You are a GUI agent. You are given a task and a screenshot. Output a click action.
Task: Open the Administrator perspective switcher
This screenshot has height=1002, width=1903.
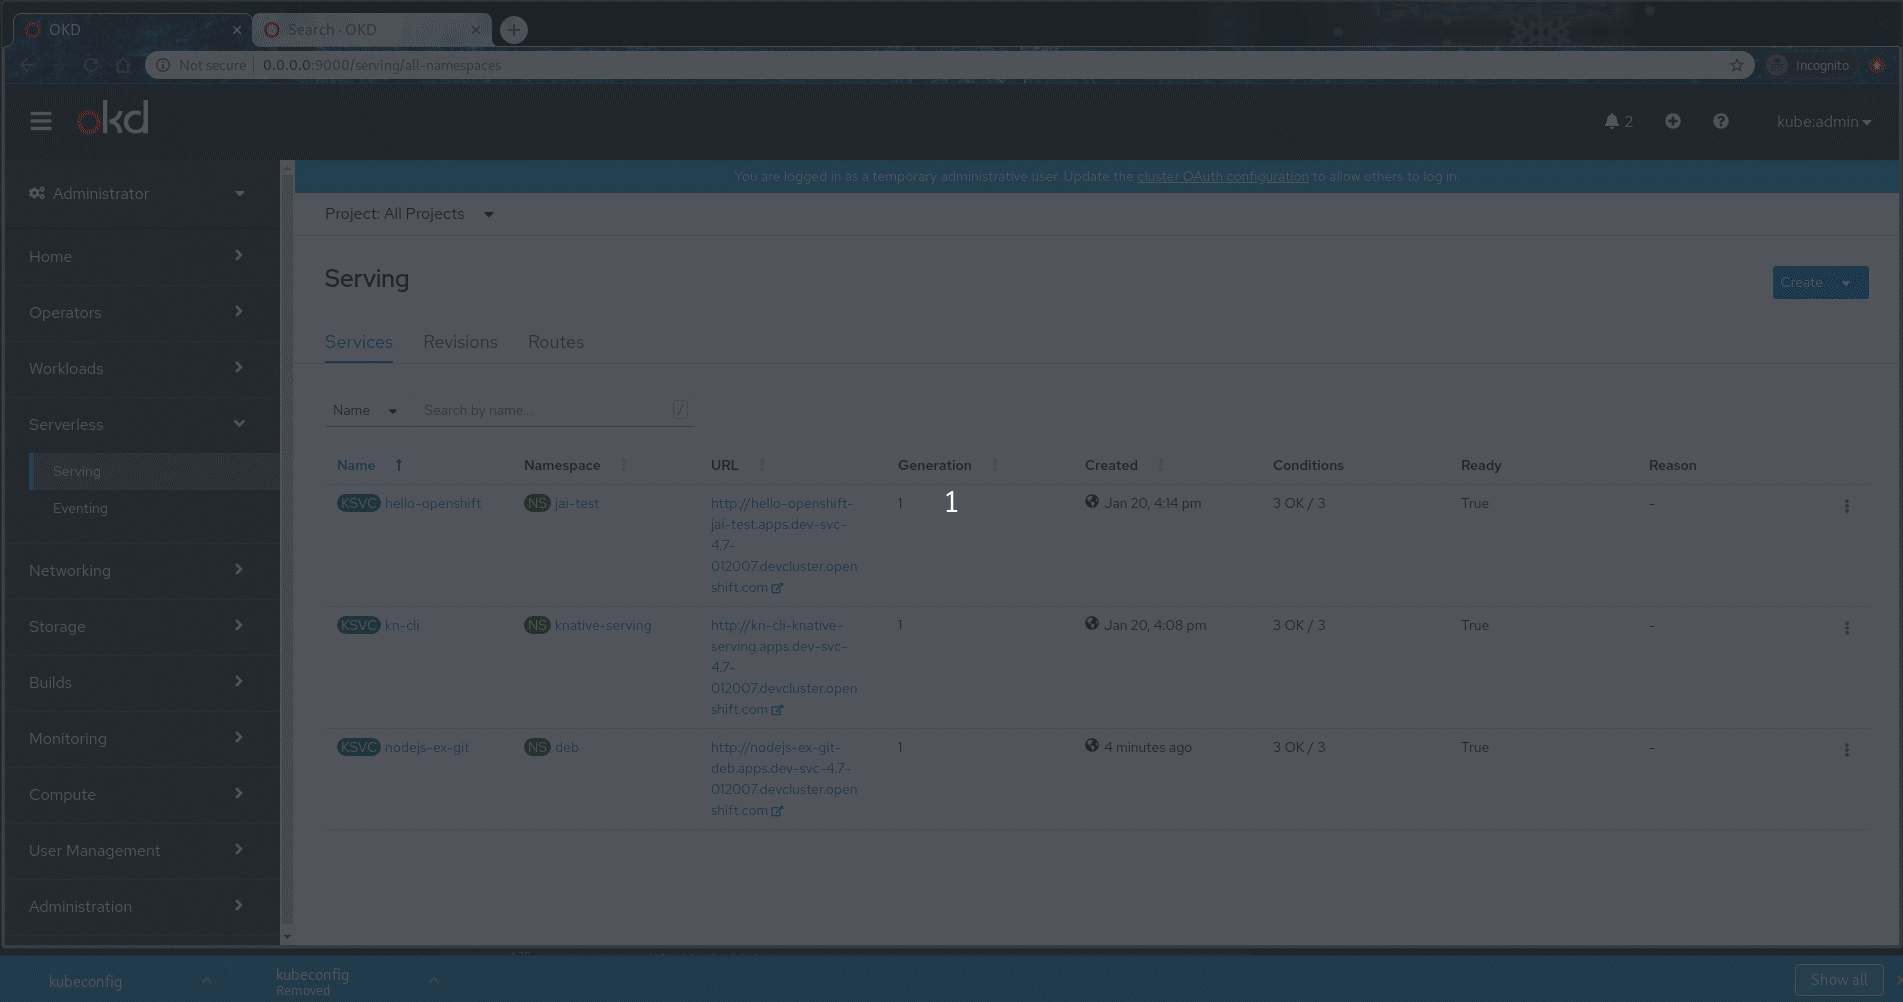pos(138,193)
